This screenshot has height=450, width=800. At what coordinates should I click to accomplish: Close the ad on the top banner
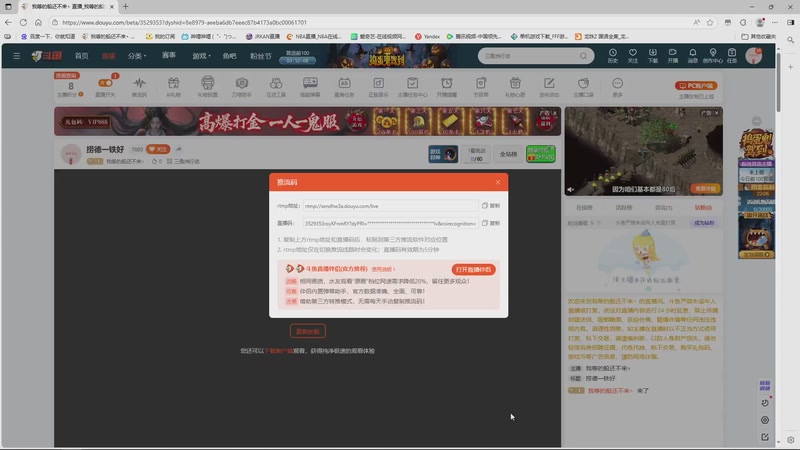(x=555, y=113)
